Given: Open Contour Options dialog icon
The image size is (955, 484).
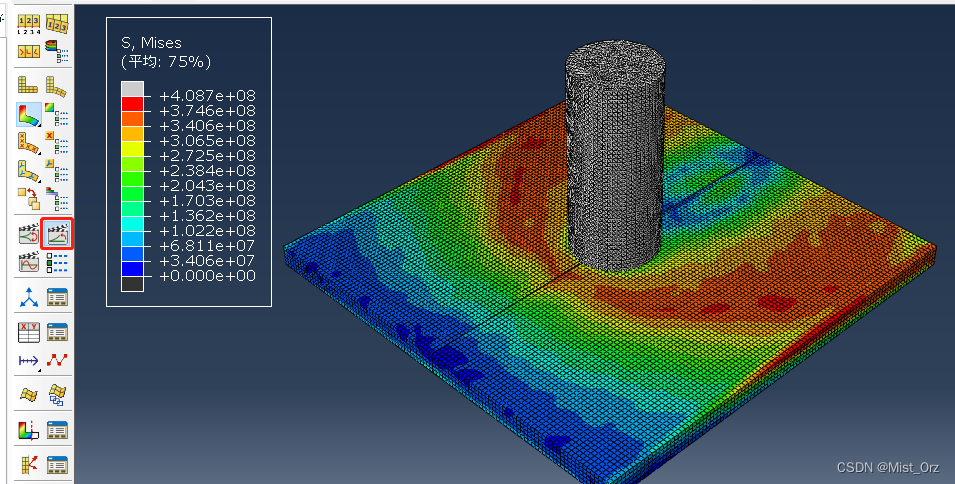Looking at the screenshot, I should 57,115.
